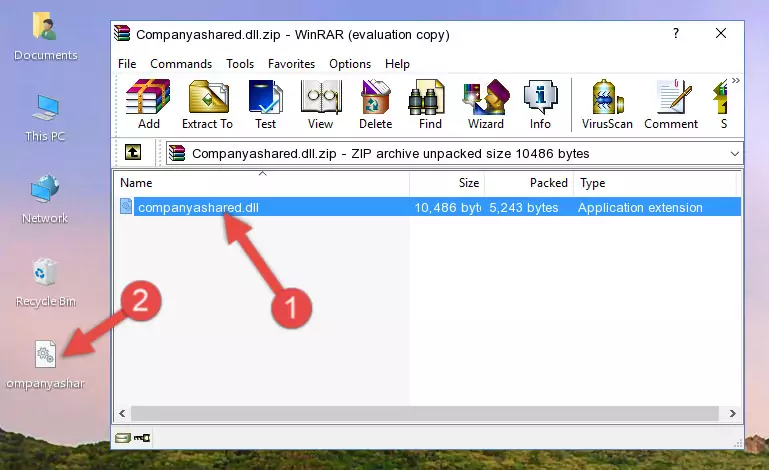Image resolution: width=769 pixels, height=470 pixels.
Task: Click the horizontal scrollbar track
Action: (x=425, y=414)
